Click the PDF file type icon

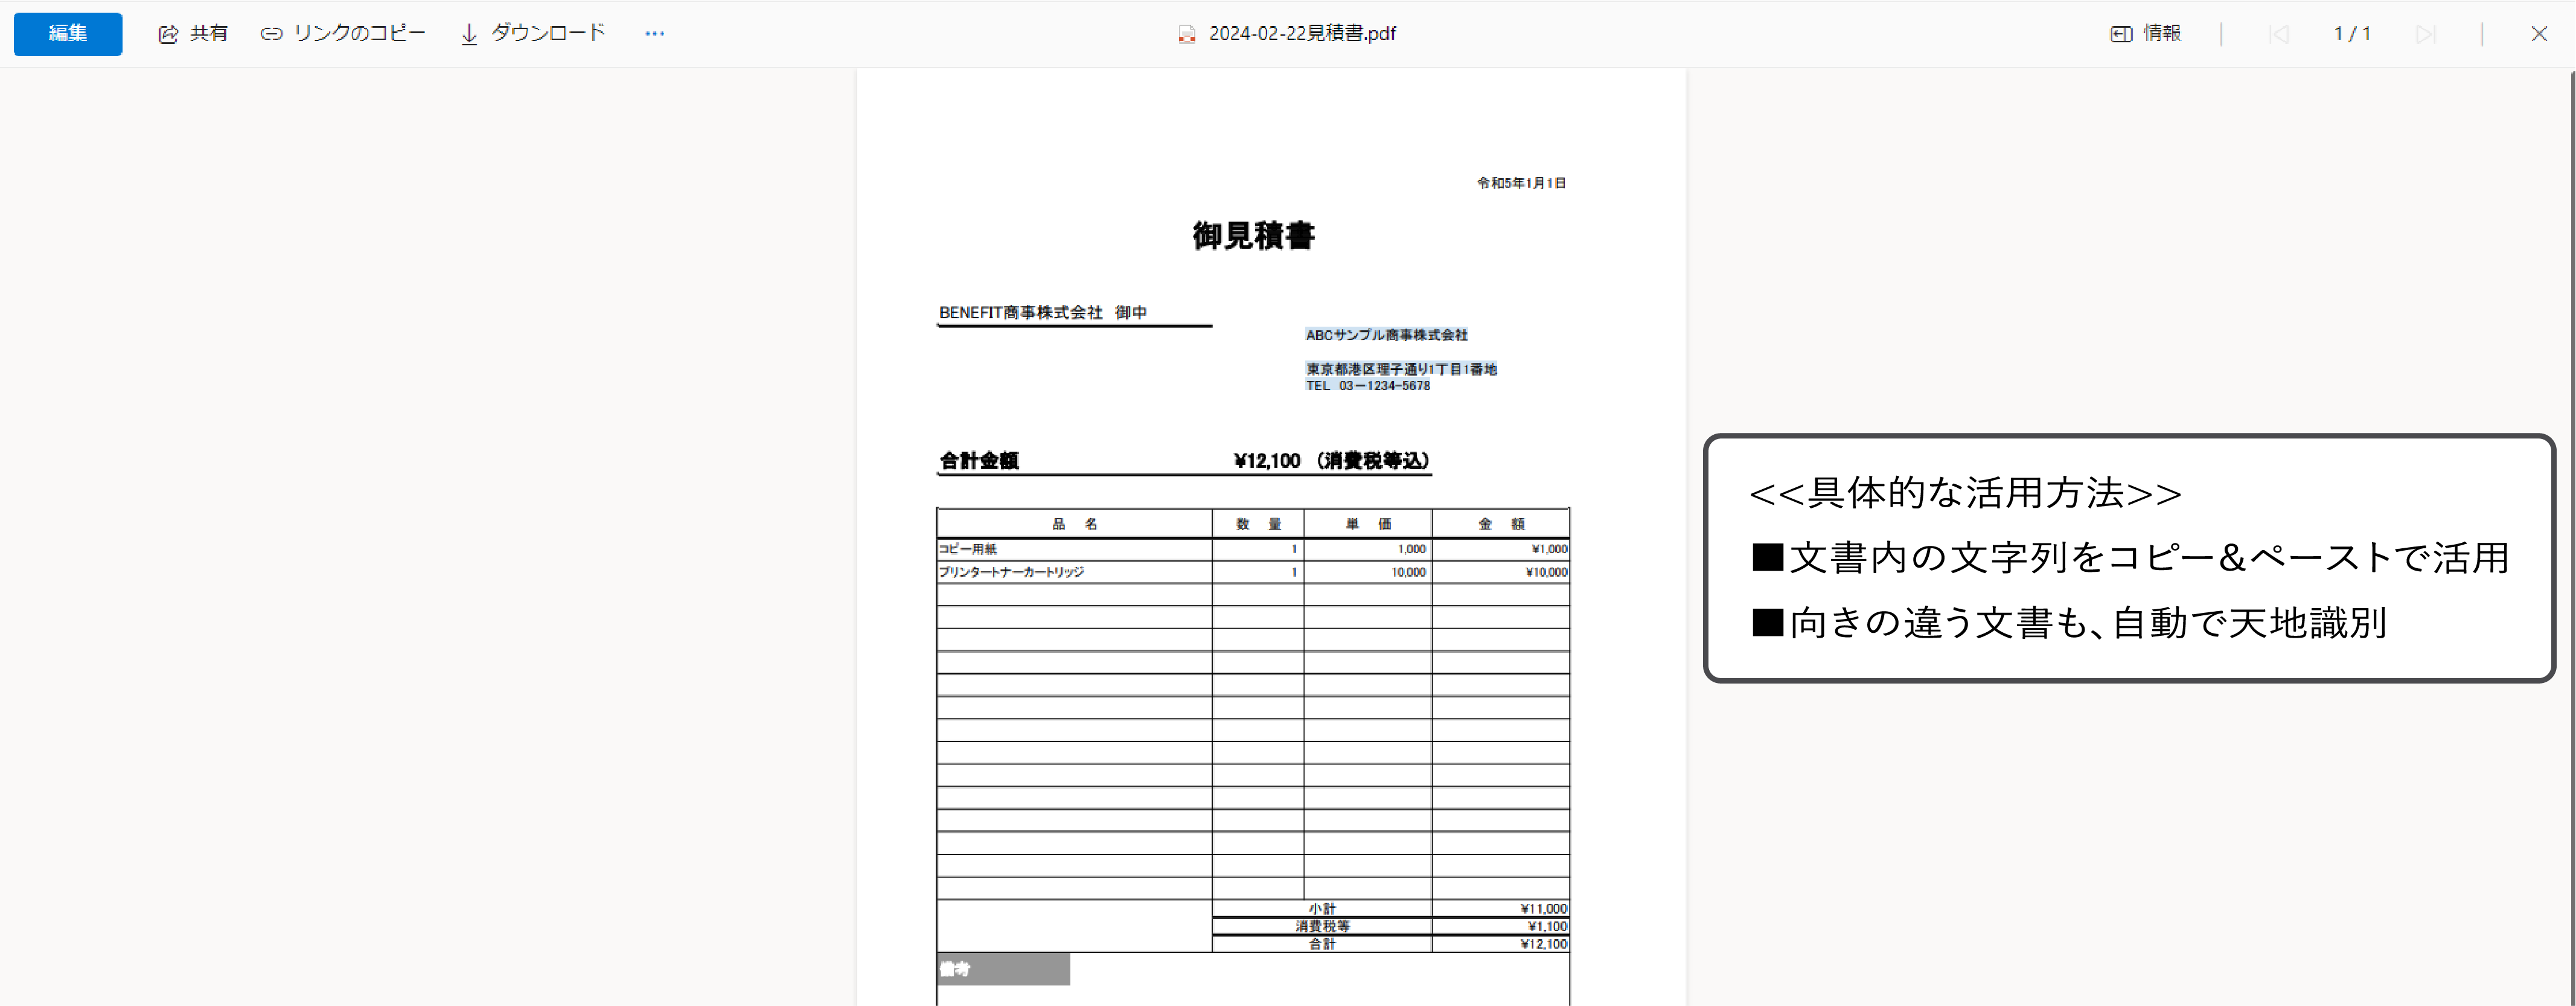pyautogui.click(x=1186, y=34)
